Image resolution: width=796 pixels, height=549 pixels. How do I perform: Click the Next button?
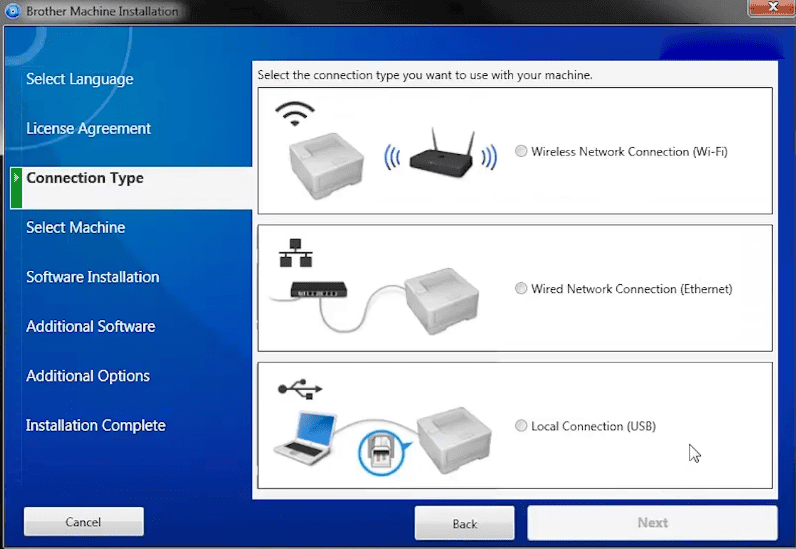point(652,523)
